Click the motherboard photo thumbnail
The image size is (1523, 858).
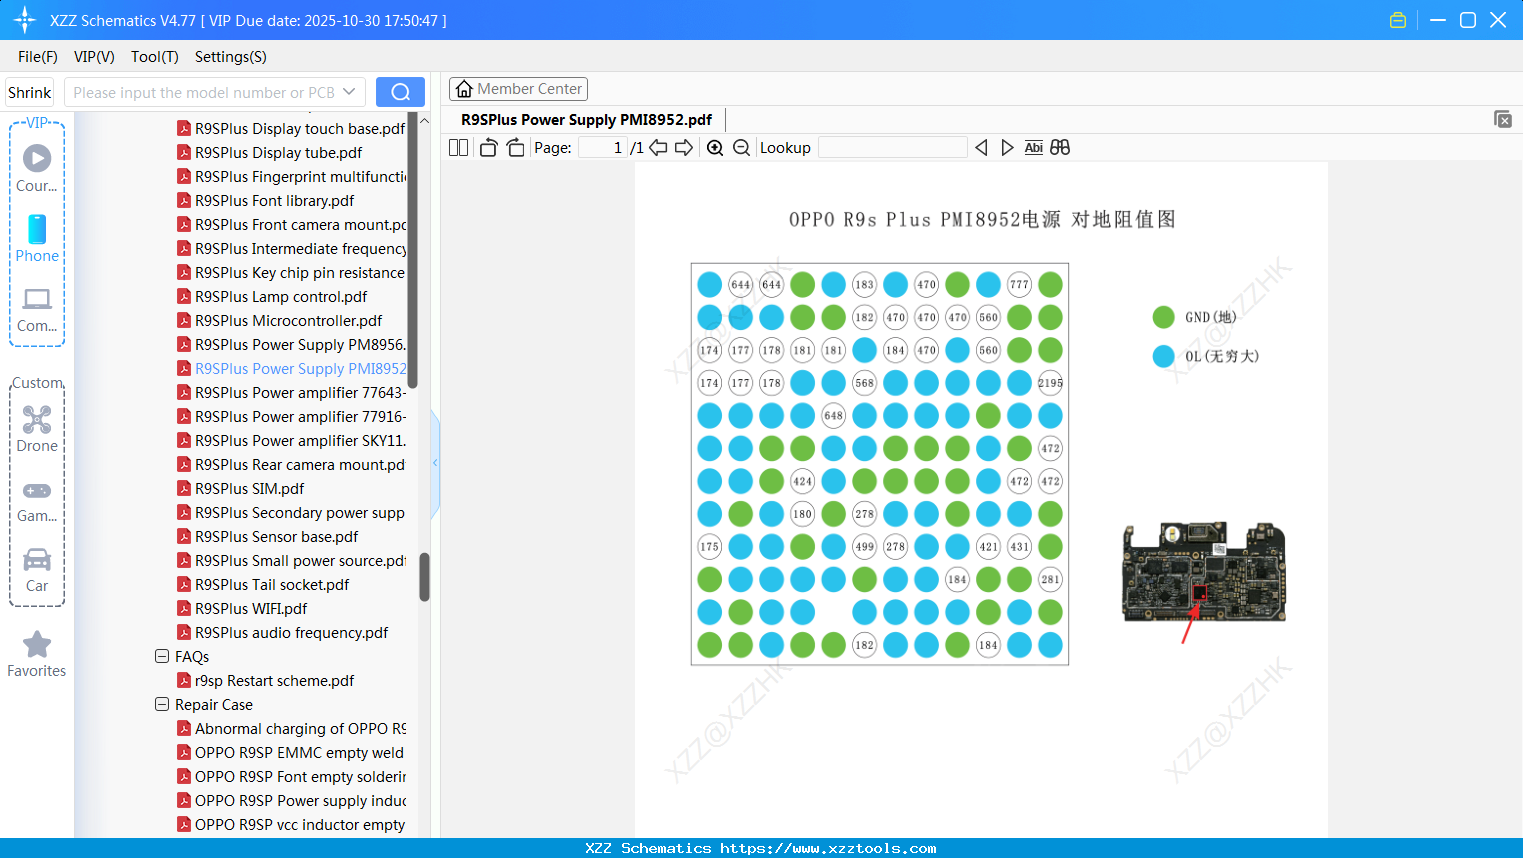pos(1204,572)
